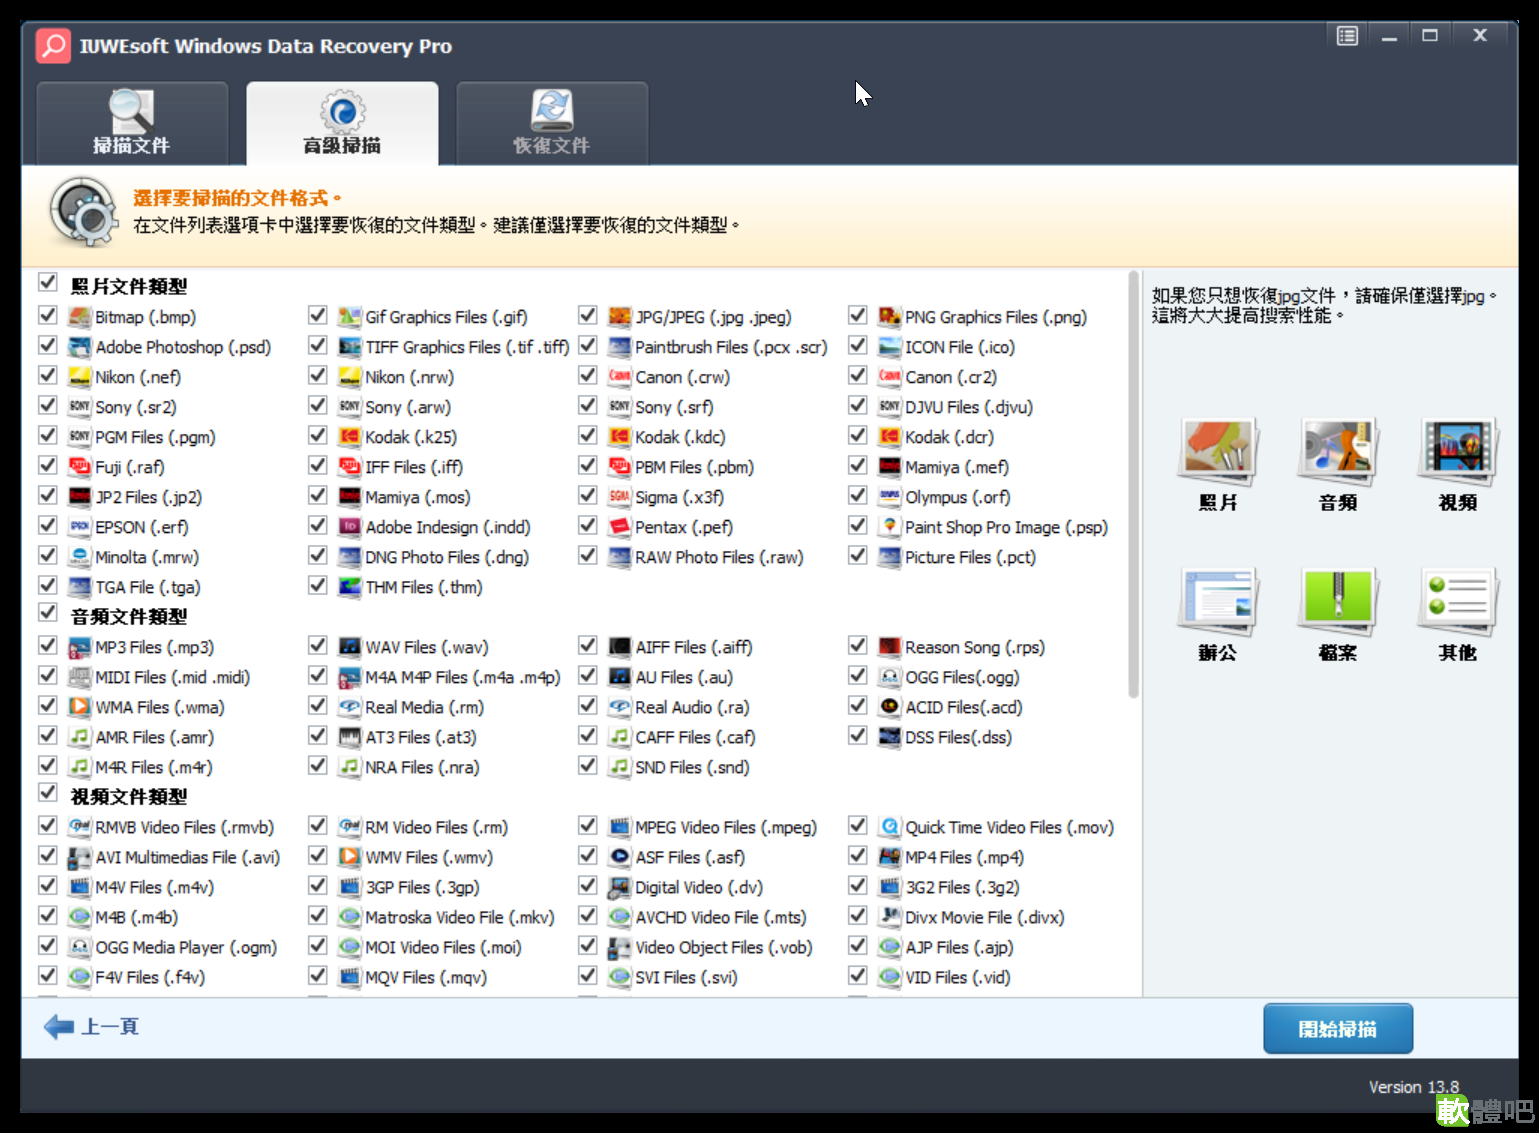Image resolution: width=1539 pixels, height=1133 pixels.
Task: Toggle the 照片文件類型 group checkbox
Action: click(47, 283)
